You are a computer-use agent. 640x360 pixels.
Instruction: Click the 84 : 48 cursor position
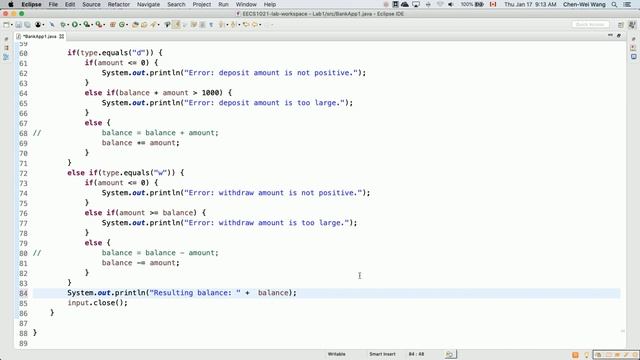point(416,354)
